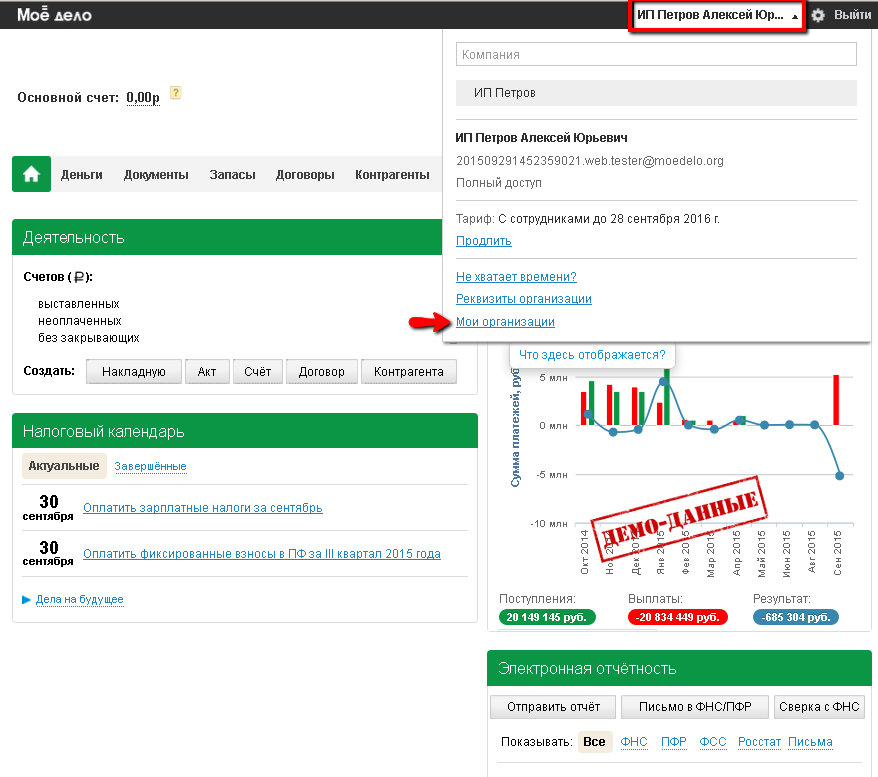The width and height of the screenshot is (878, 777).
Task: Filter reports by ФНС
Action: pos(634,742)
